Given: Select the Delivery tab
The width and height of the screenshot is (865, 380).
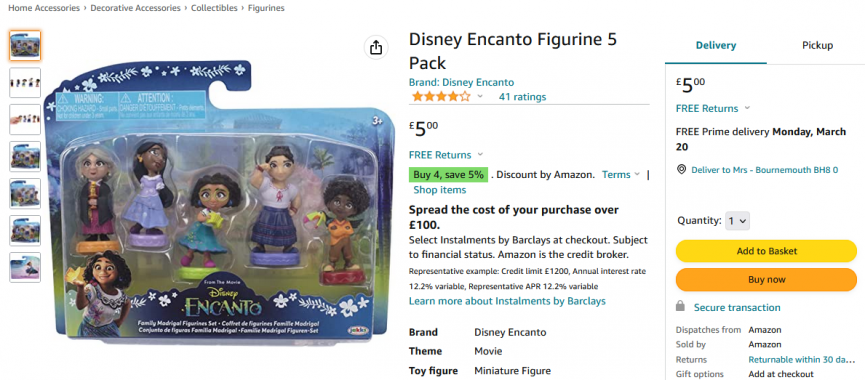Looking at the screenshot, I should 716,46.
